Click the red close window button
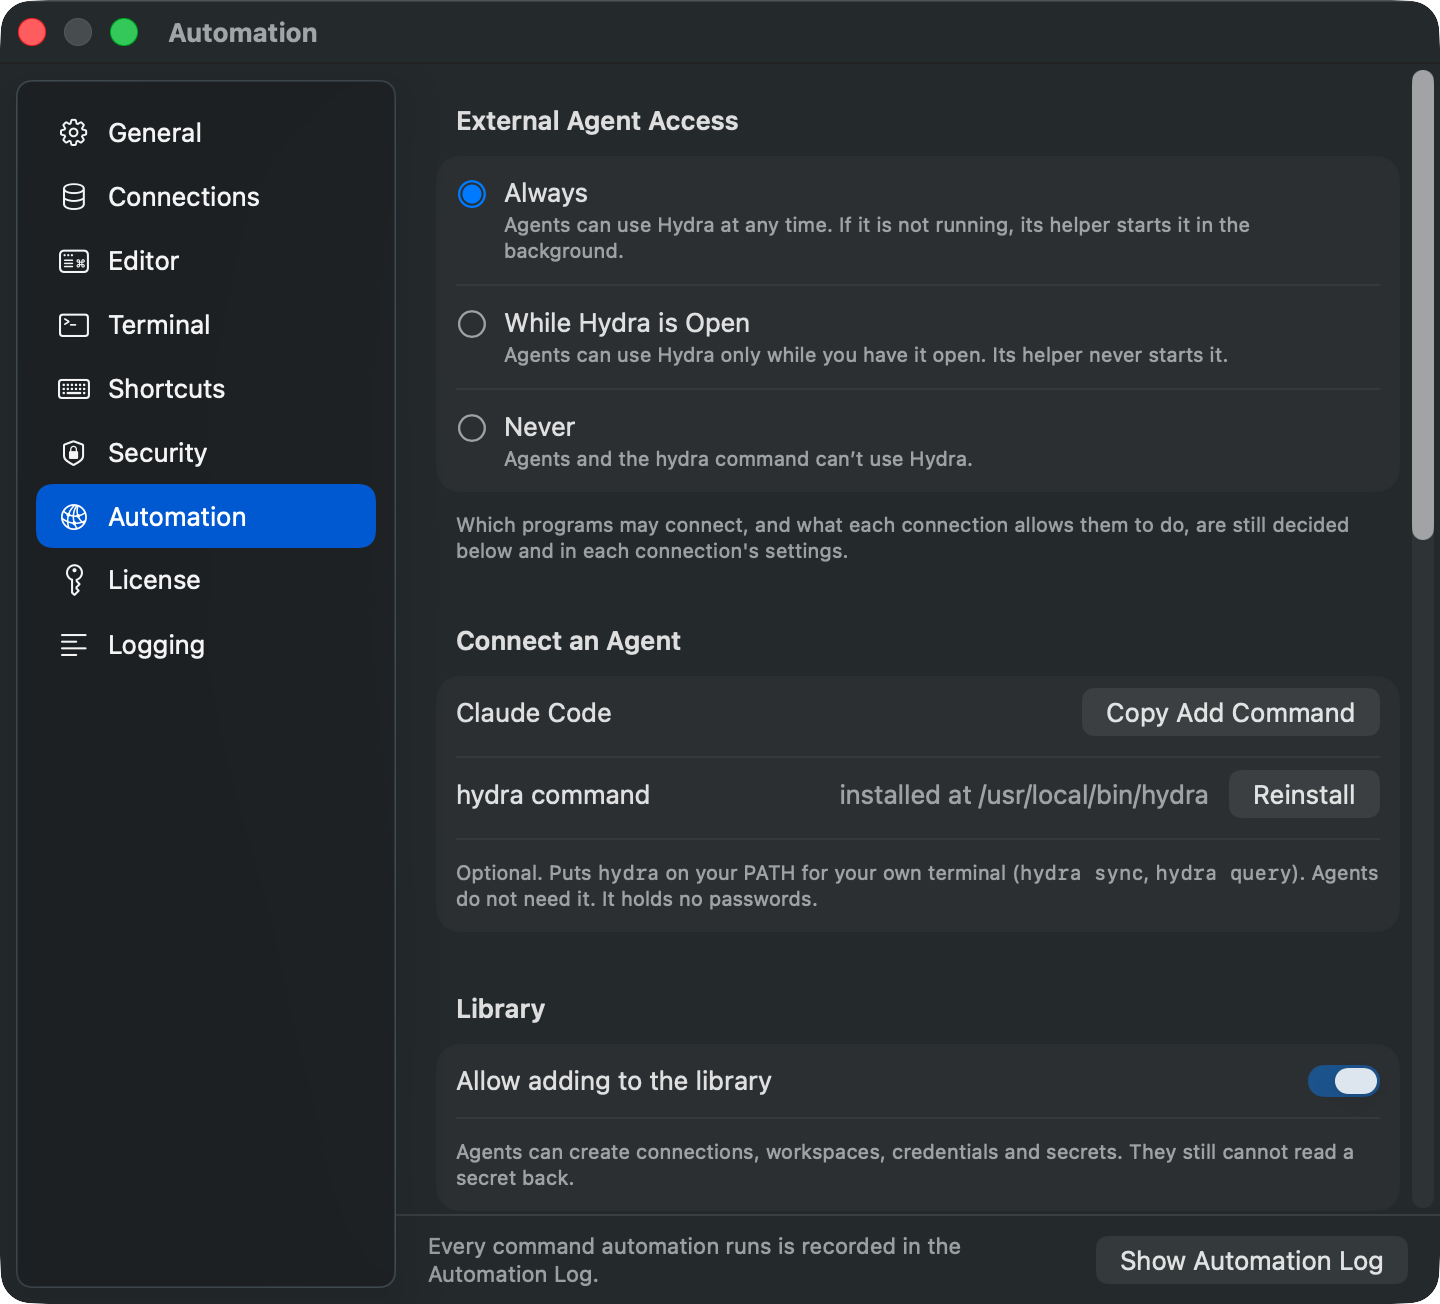Image resolution: width=1440 pixels, height=1304 pixels. click(32, 32)
